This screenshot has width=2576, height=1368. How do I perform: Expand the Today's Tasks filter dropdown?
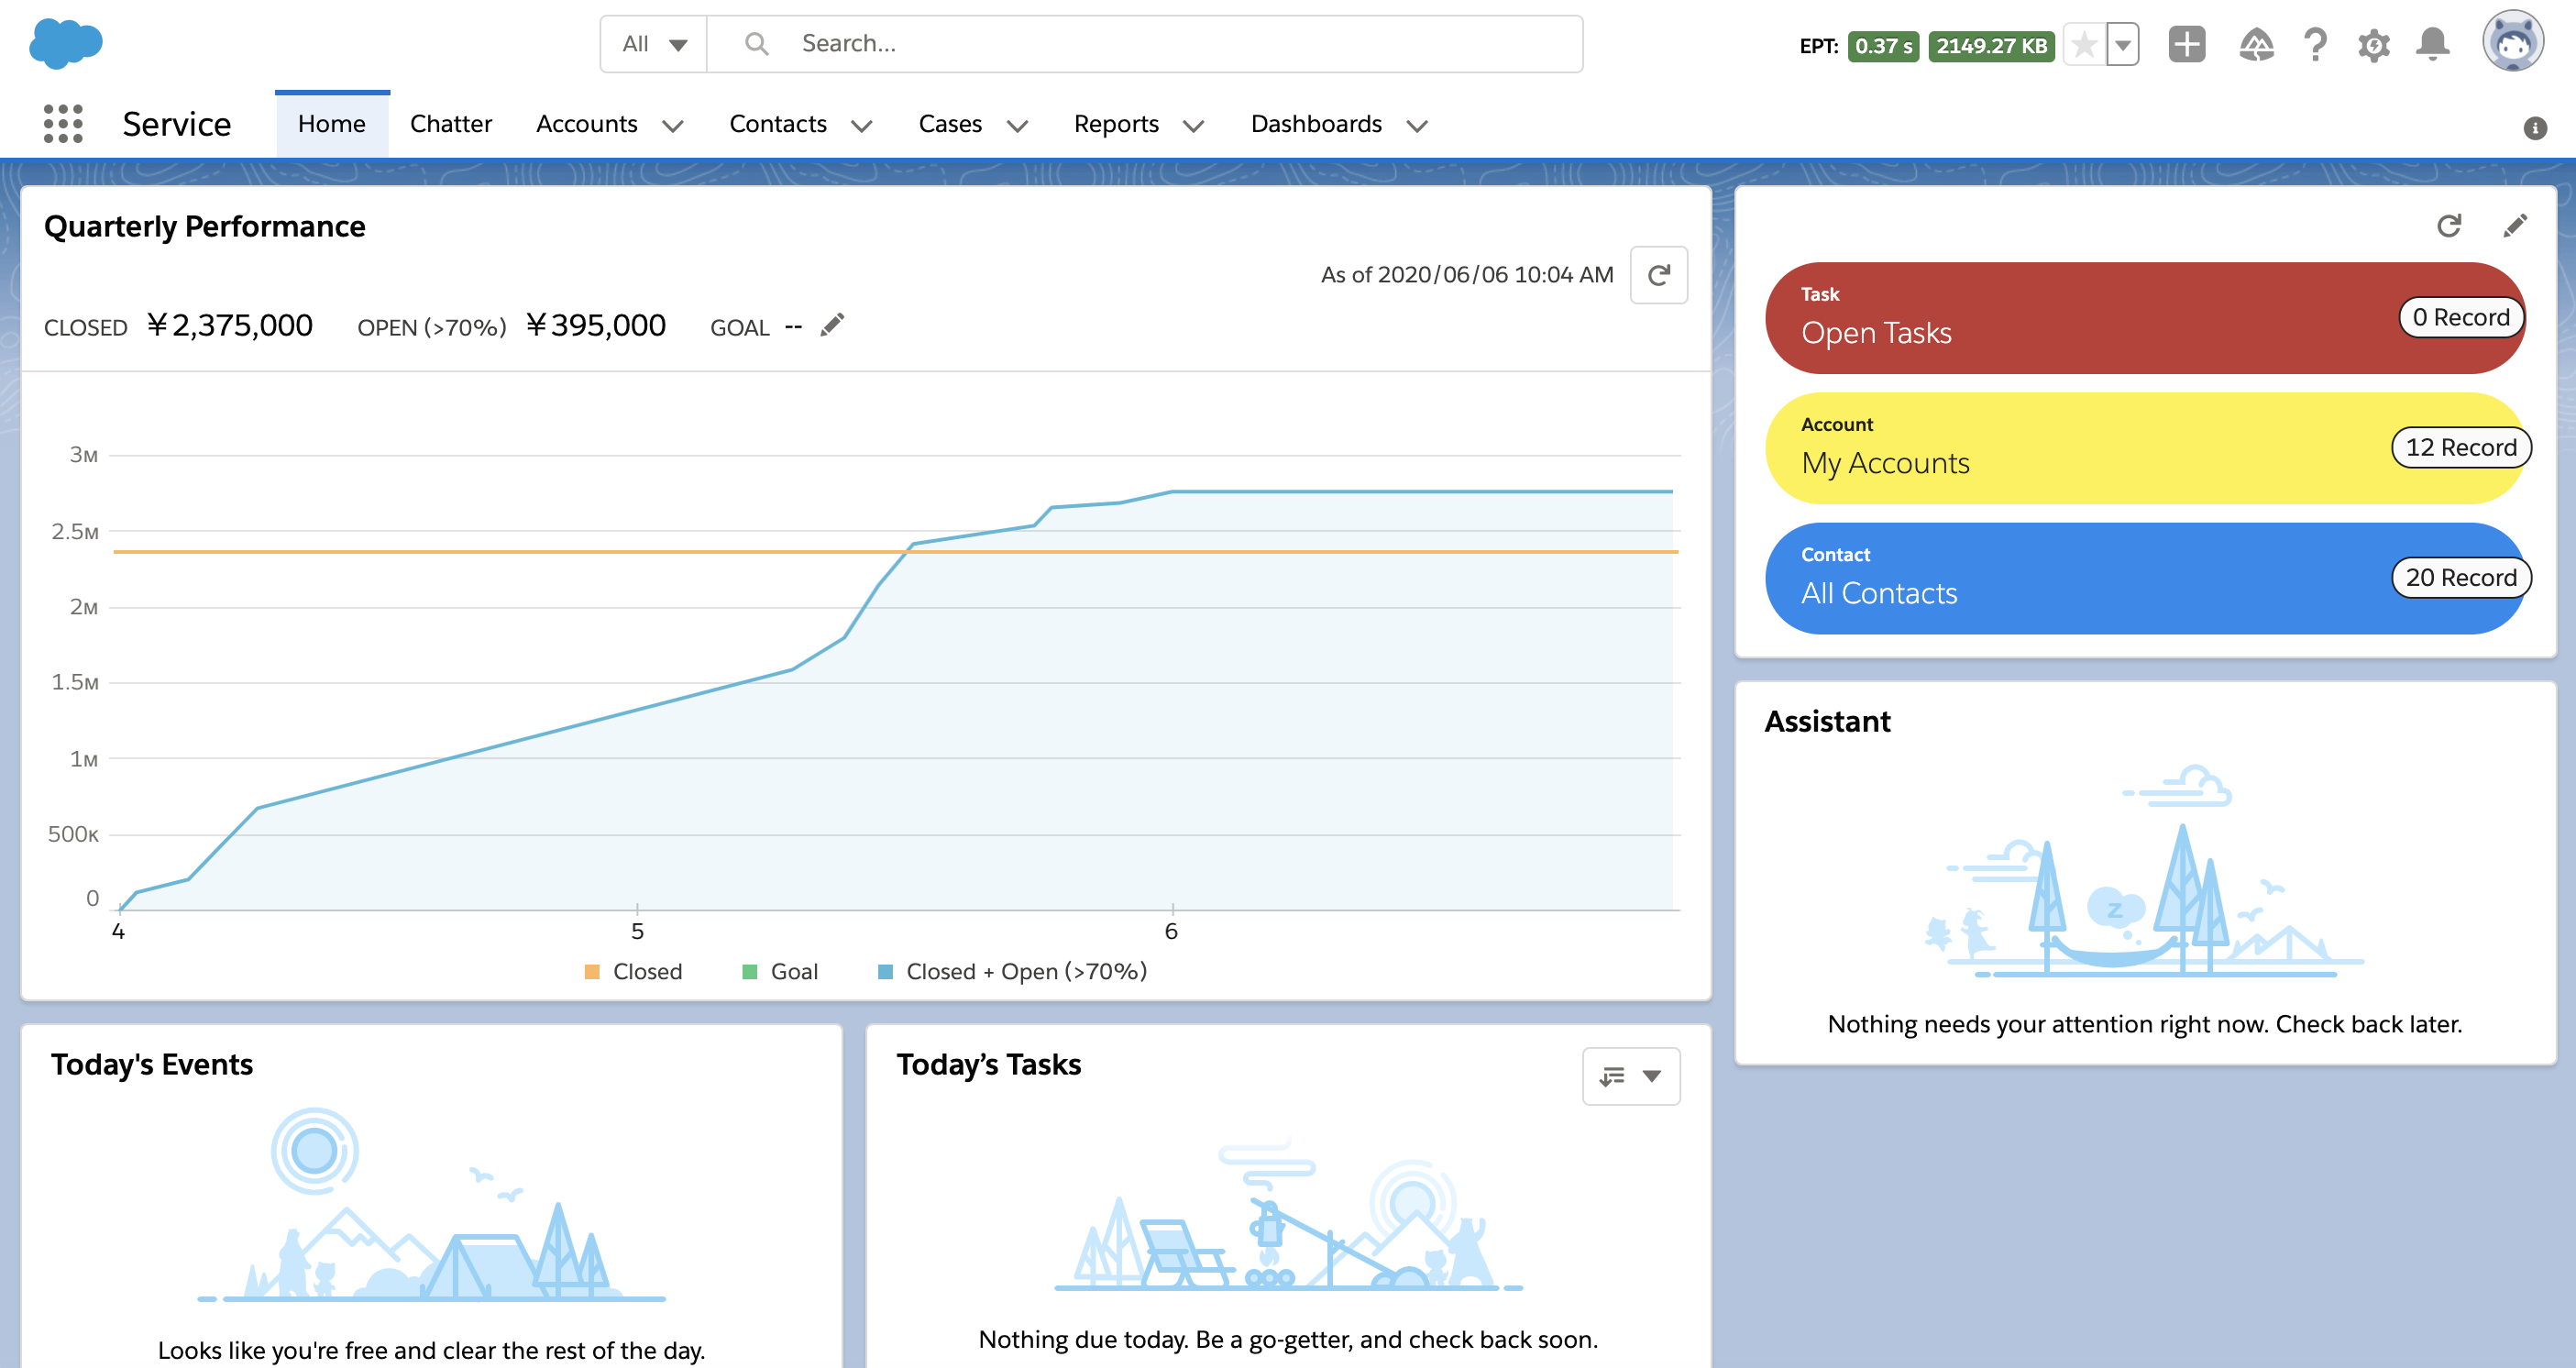1630,1076
